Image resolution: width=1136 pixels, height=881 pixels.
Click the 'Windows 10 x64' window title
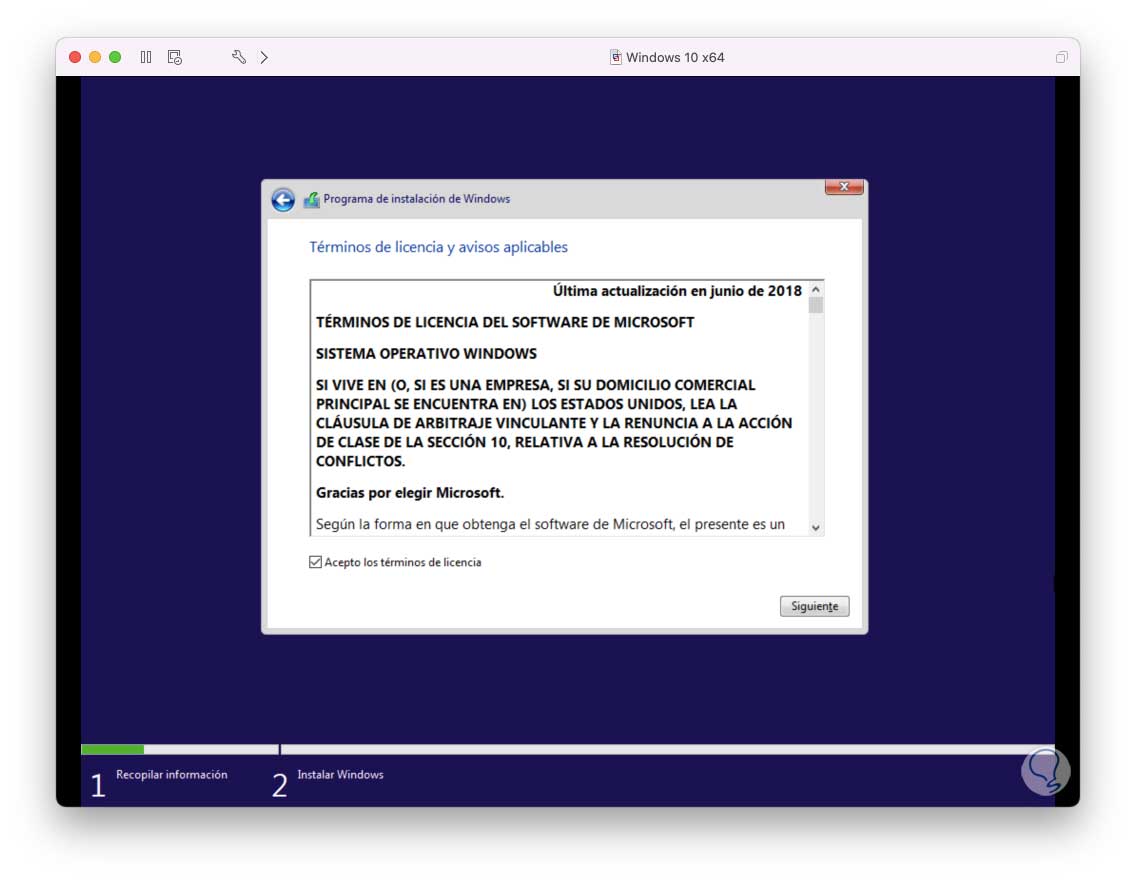[675, 57]
